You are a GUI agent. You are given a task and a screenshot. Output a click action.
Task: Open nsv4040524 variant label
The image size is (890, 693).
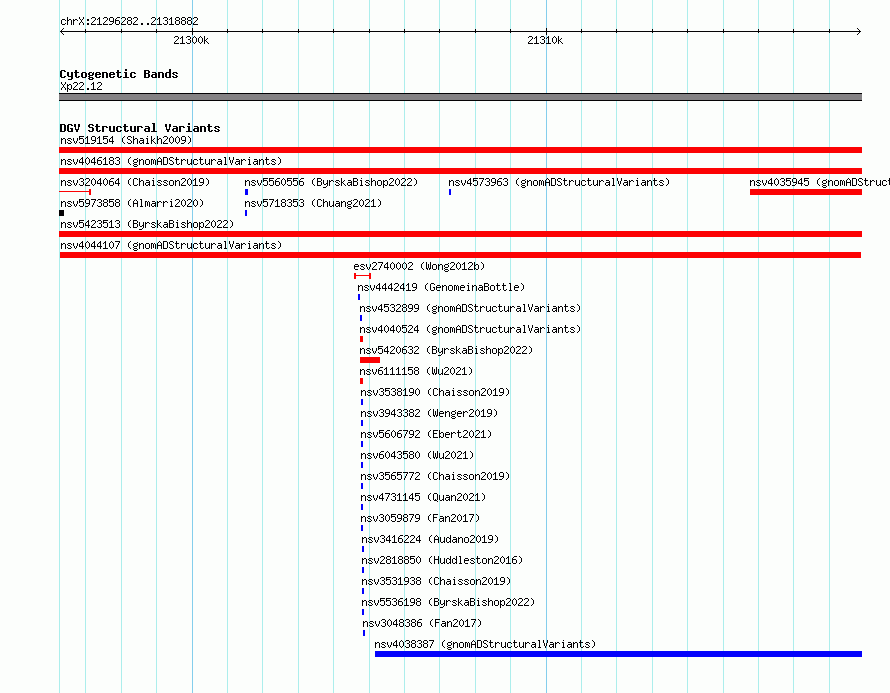tap(470, 329)
